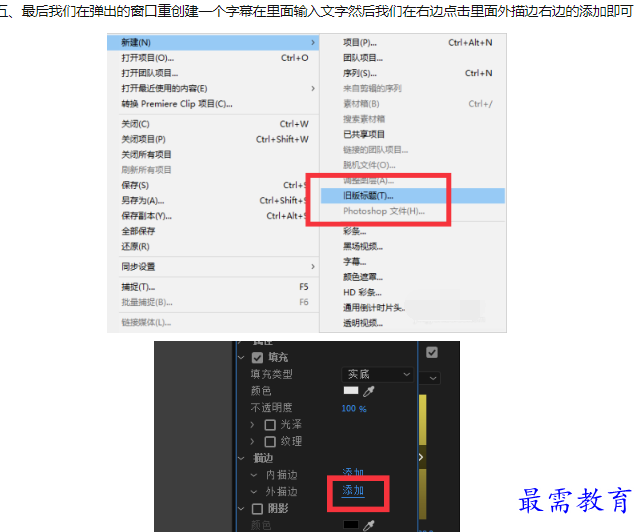640x532 pixels.
Task: Choose 项目(P)... in the submenu
Action: 413,42
